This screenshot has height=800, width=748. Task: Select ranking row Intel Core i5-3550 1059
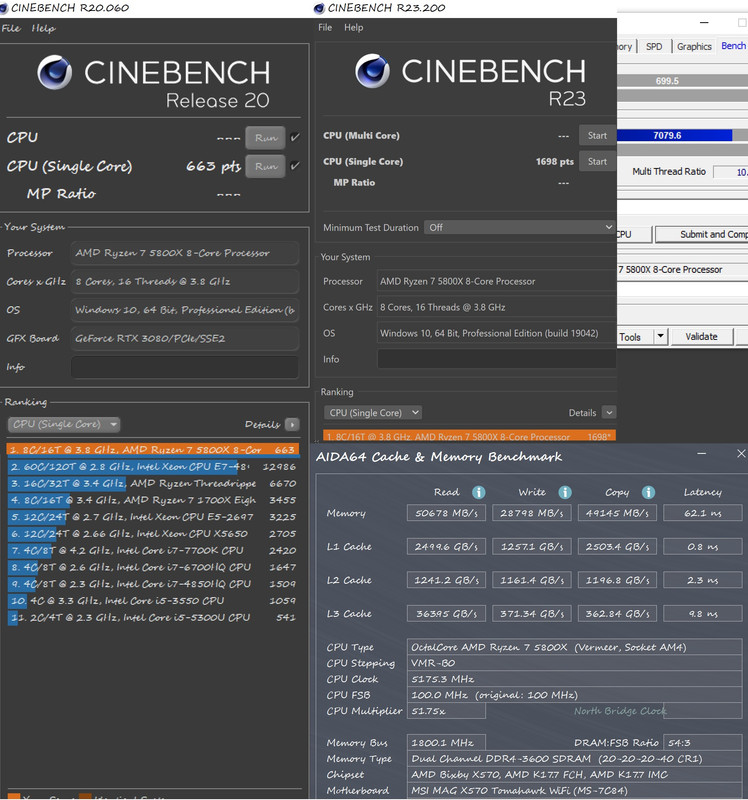[x=153, y=601]
